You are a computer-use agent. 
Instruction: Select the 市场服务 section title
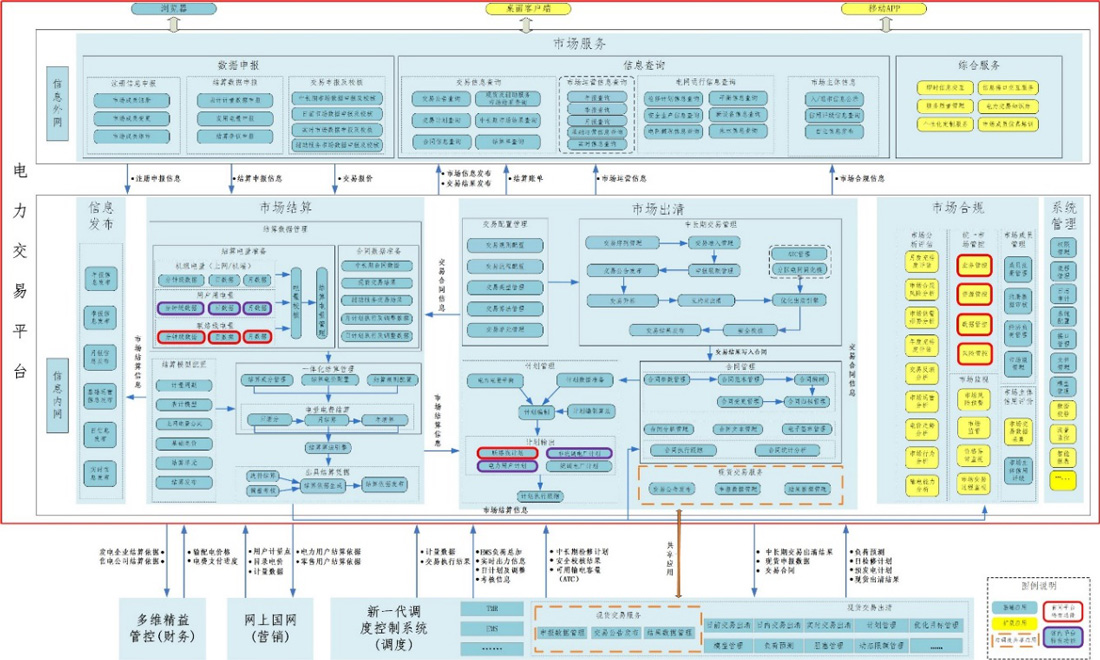click(579, 43)
